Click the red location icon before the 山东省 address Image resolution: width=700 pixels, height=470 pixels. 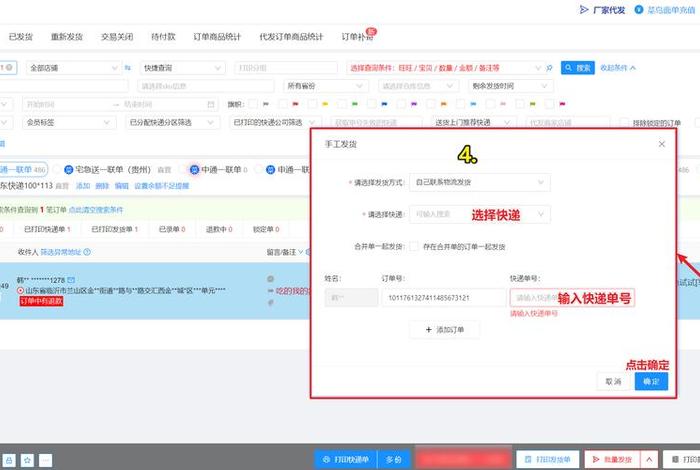(x=20, y=291)
